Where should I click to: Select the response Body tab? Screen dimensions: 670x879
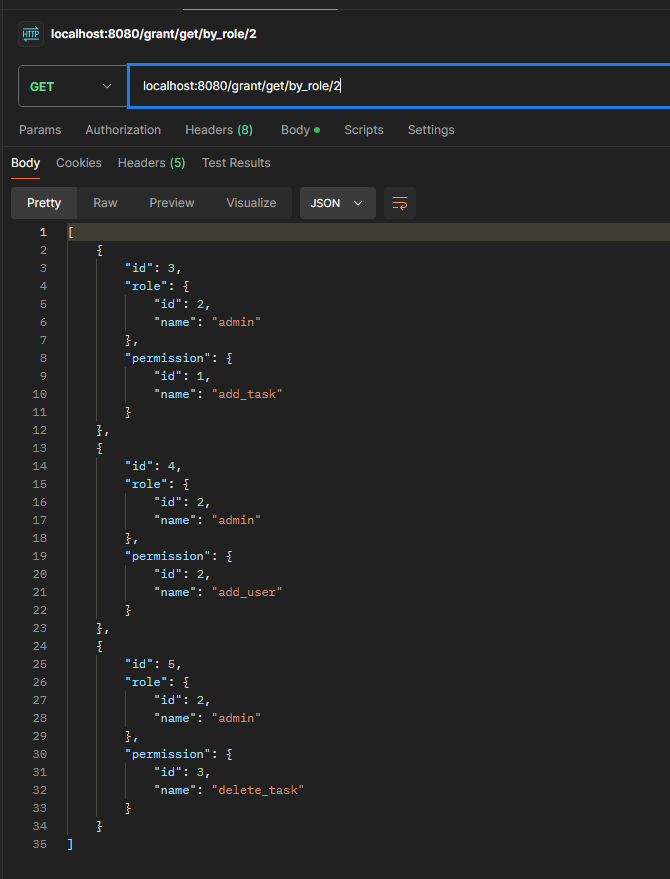coord(26,163)
